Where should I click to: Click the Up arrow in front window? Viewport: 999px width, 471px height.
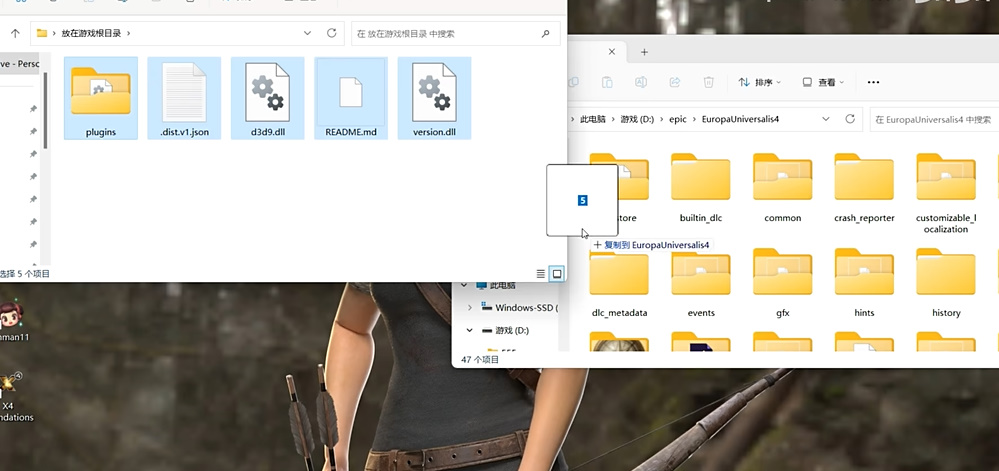pyautogui.click(x=15, y=33)
